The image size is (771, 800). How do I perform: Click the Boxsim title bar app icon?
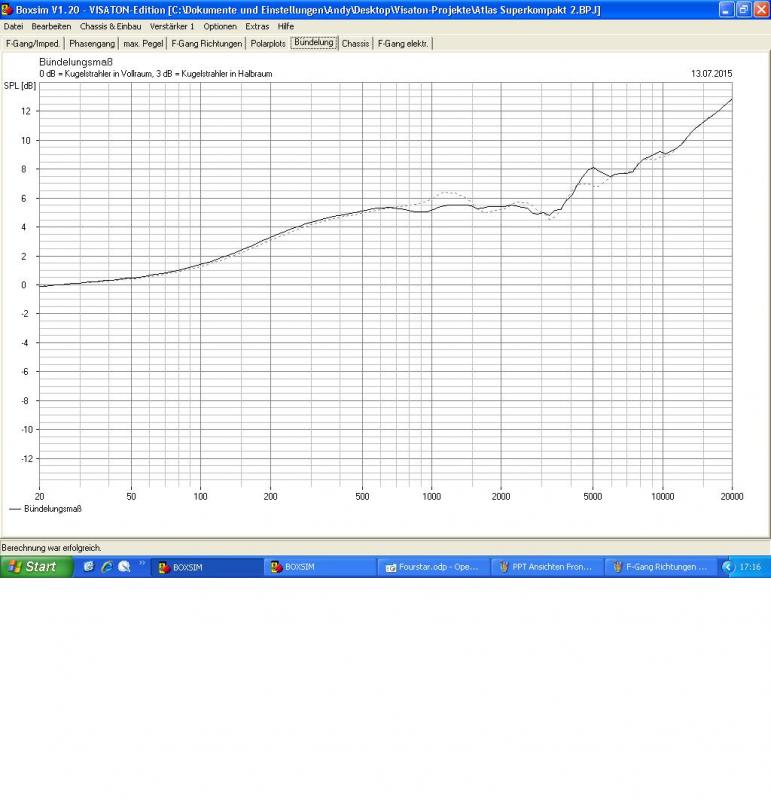point(7,9)
